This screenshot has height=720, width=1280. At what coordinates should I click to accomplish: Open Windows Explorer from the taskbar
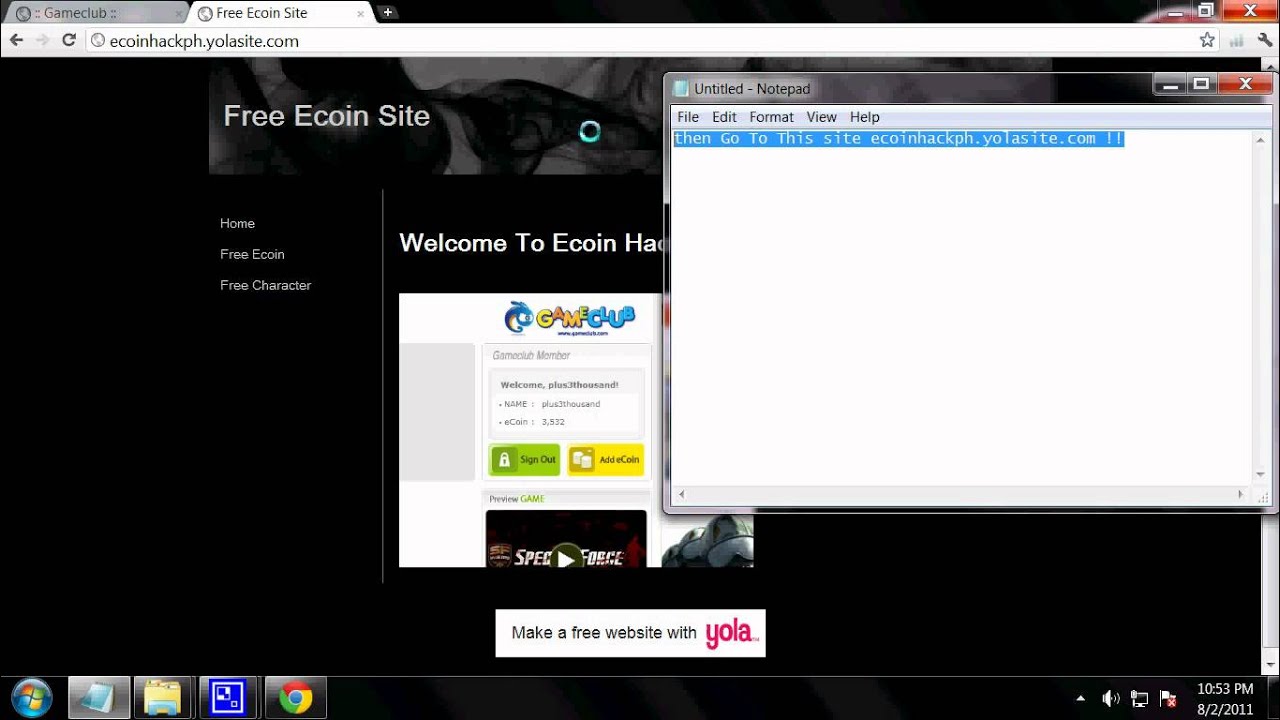162,696
